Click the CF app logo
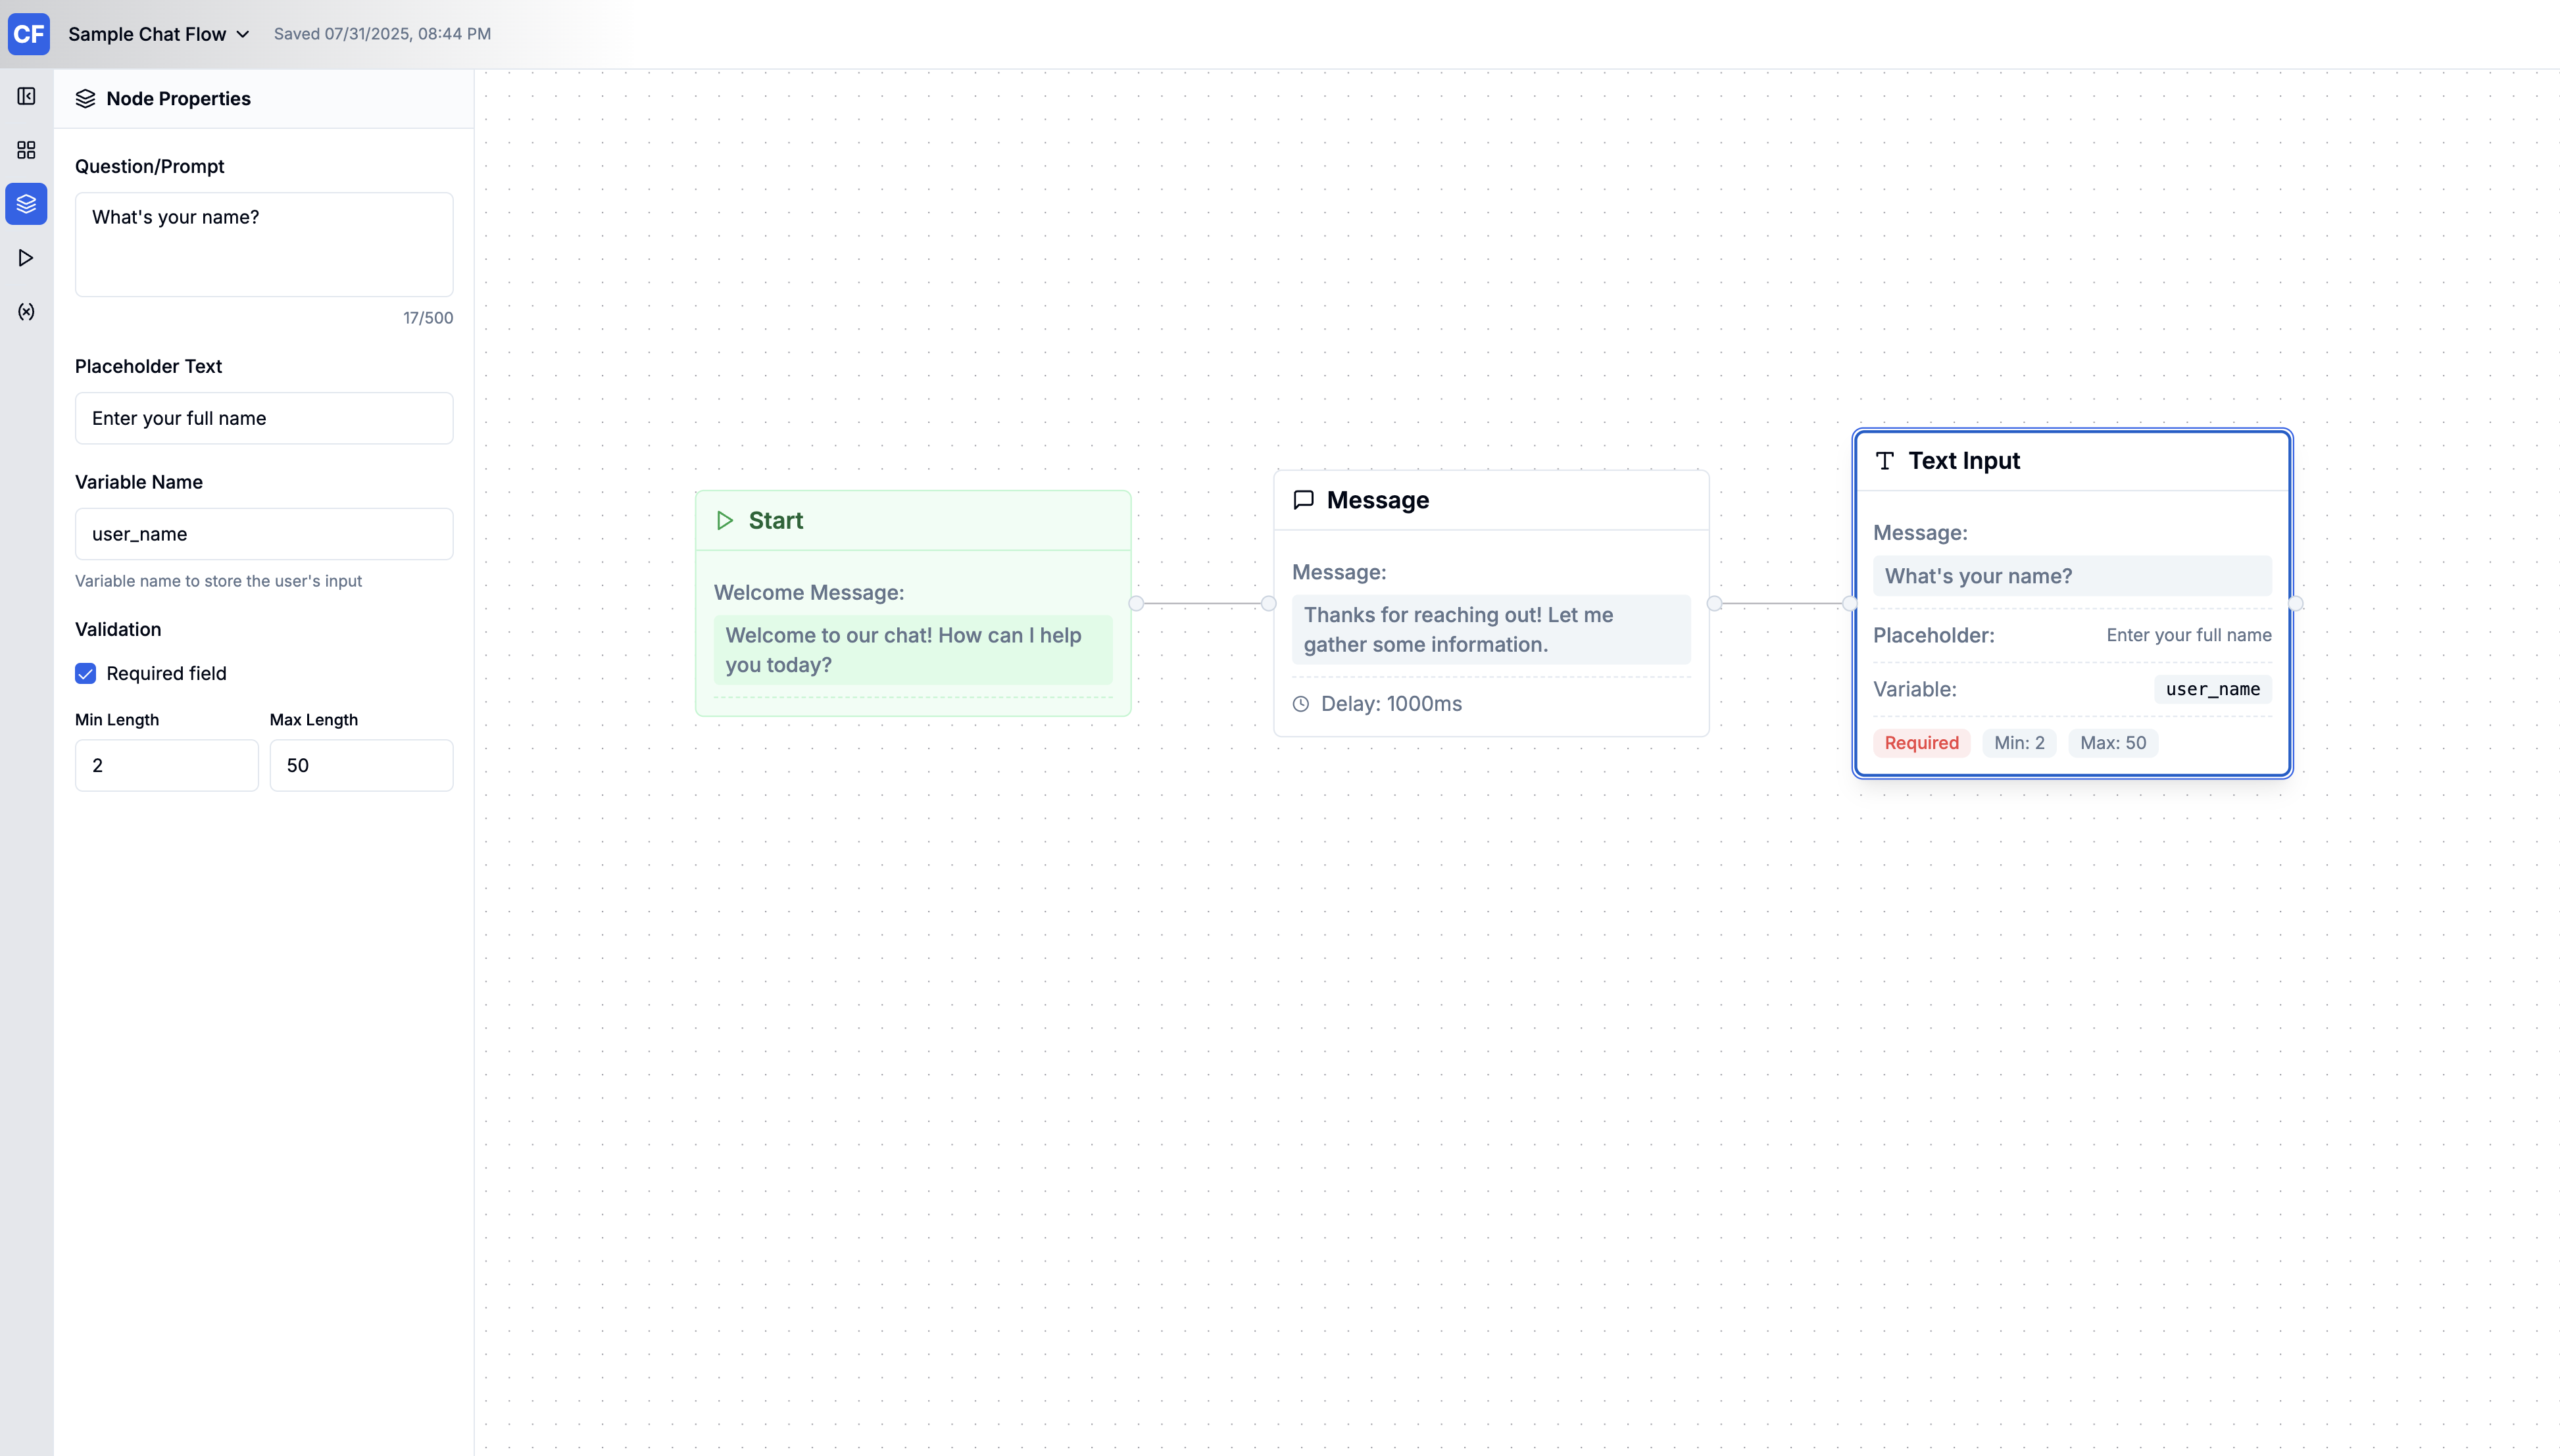 pos(29,33)
